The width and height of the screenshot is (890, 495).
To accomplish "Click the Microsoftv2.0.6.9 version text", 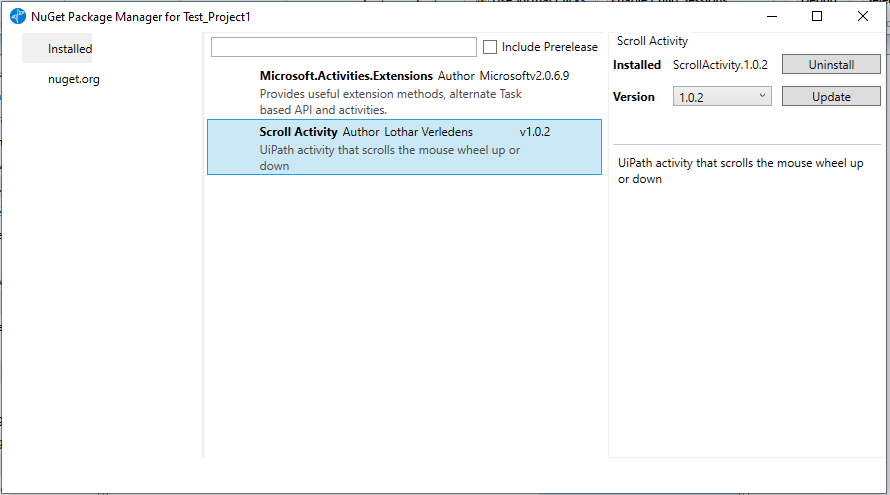I will coord(524,76).
